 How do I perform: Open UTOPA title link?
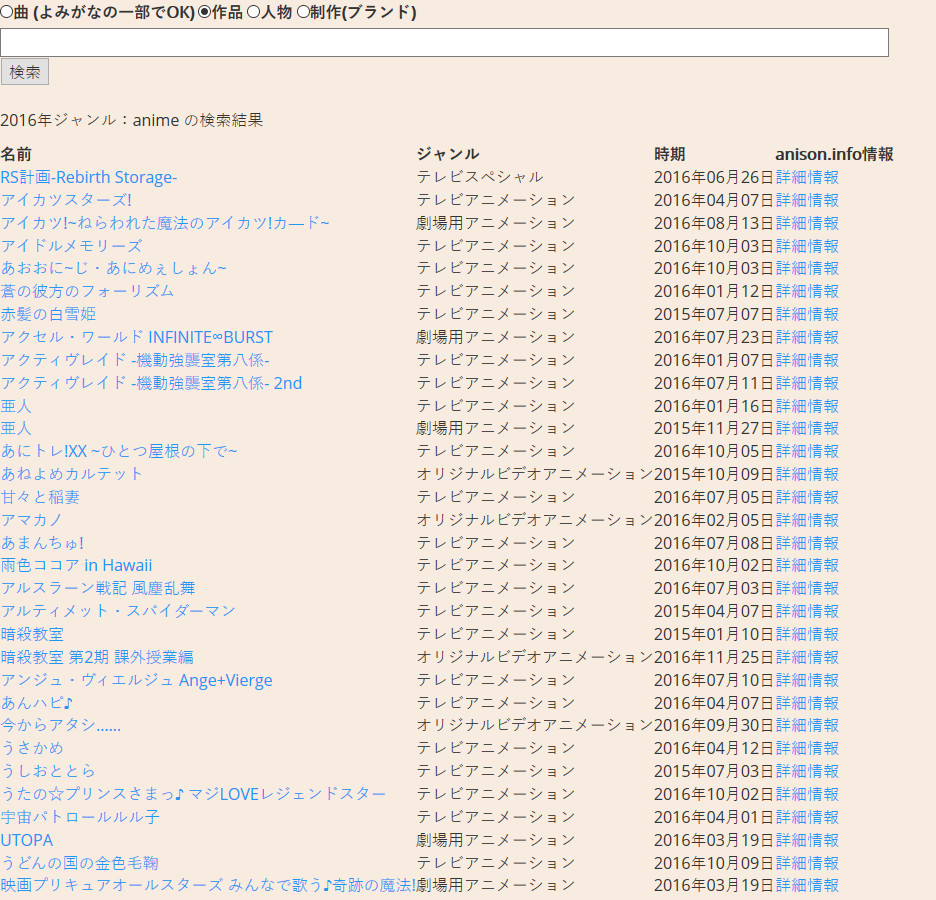coord(27,840)
